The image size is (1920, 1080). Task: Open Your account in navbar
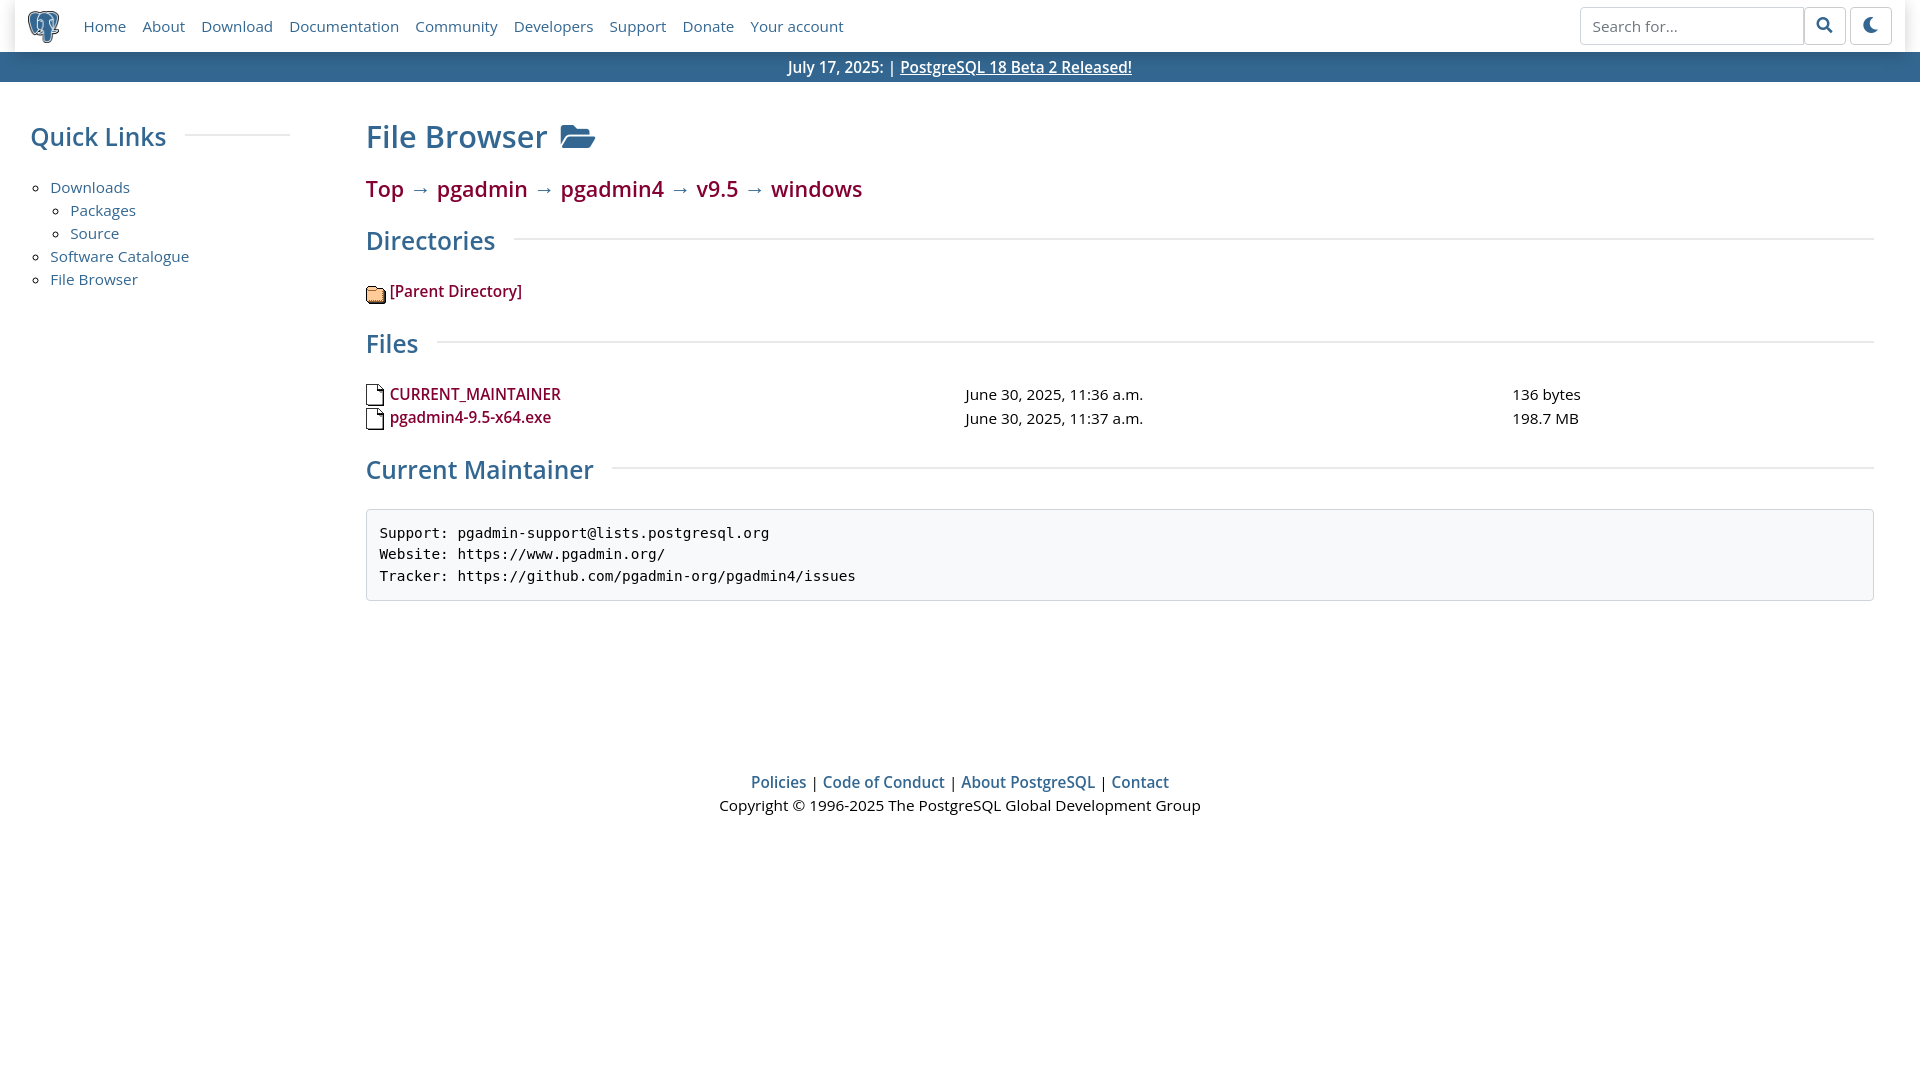pos(797,26)
